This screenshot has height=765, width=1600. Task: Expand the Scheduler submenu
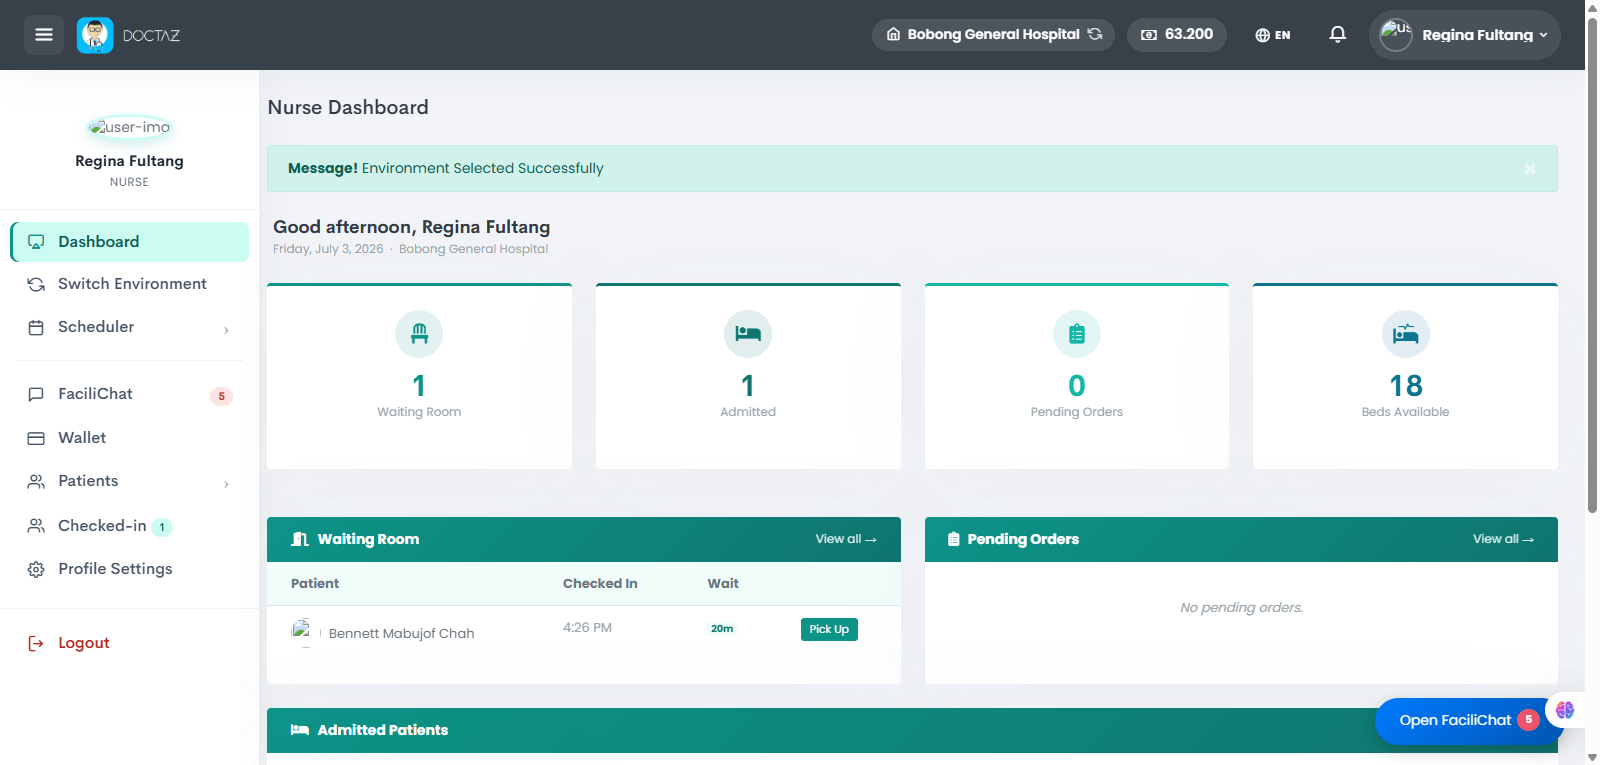click(x=129, y=327)
